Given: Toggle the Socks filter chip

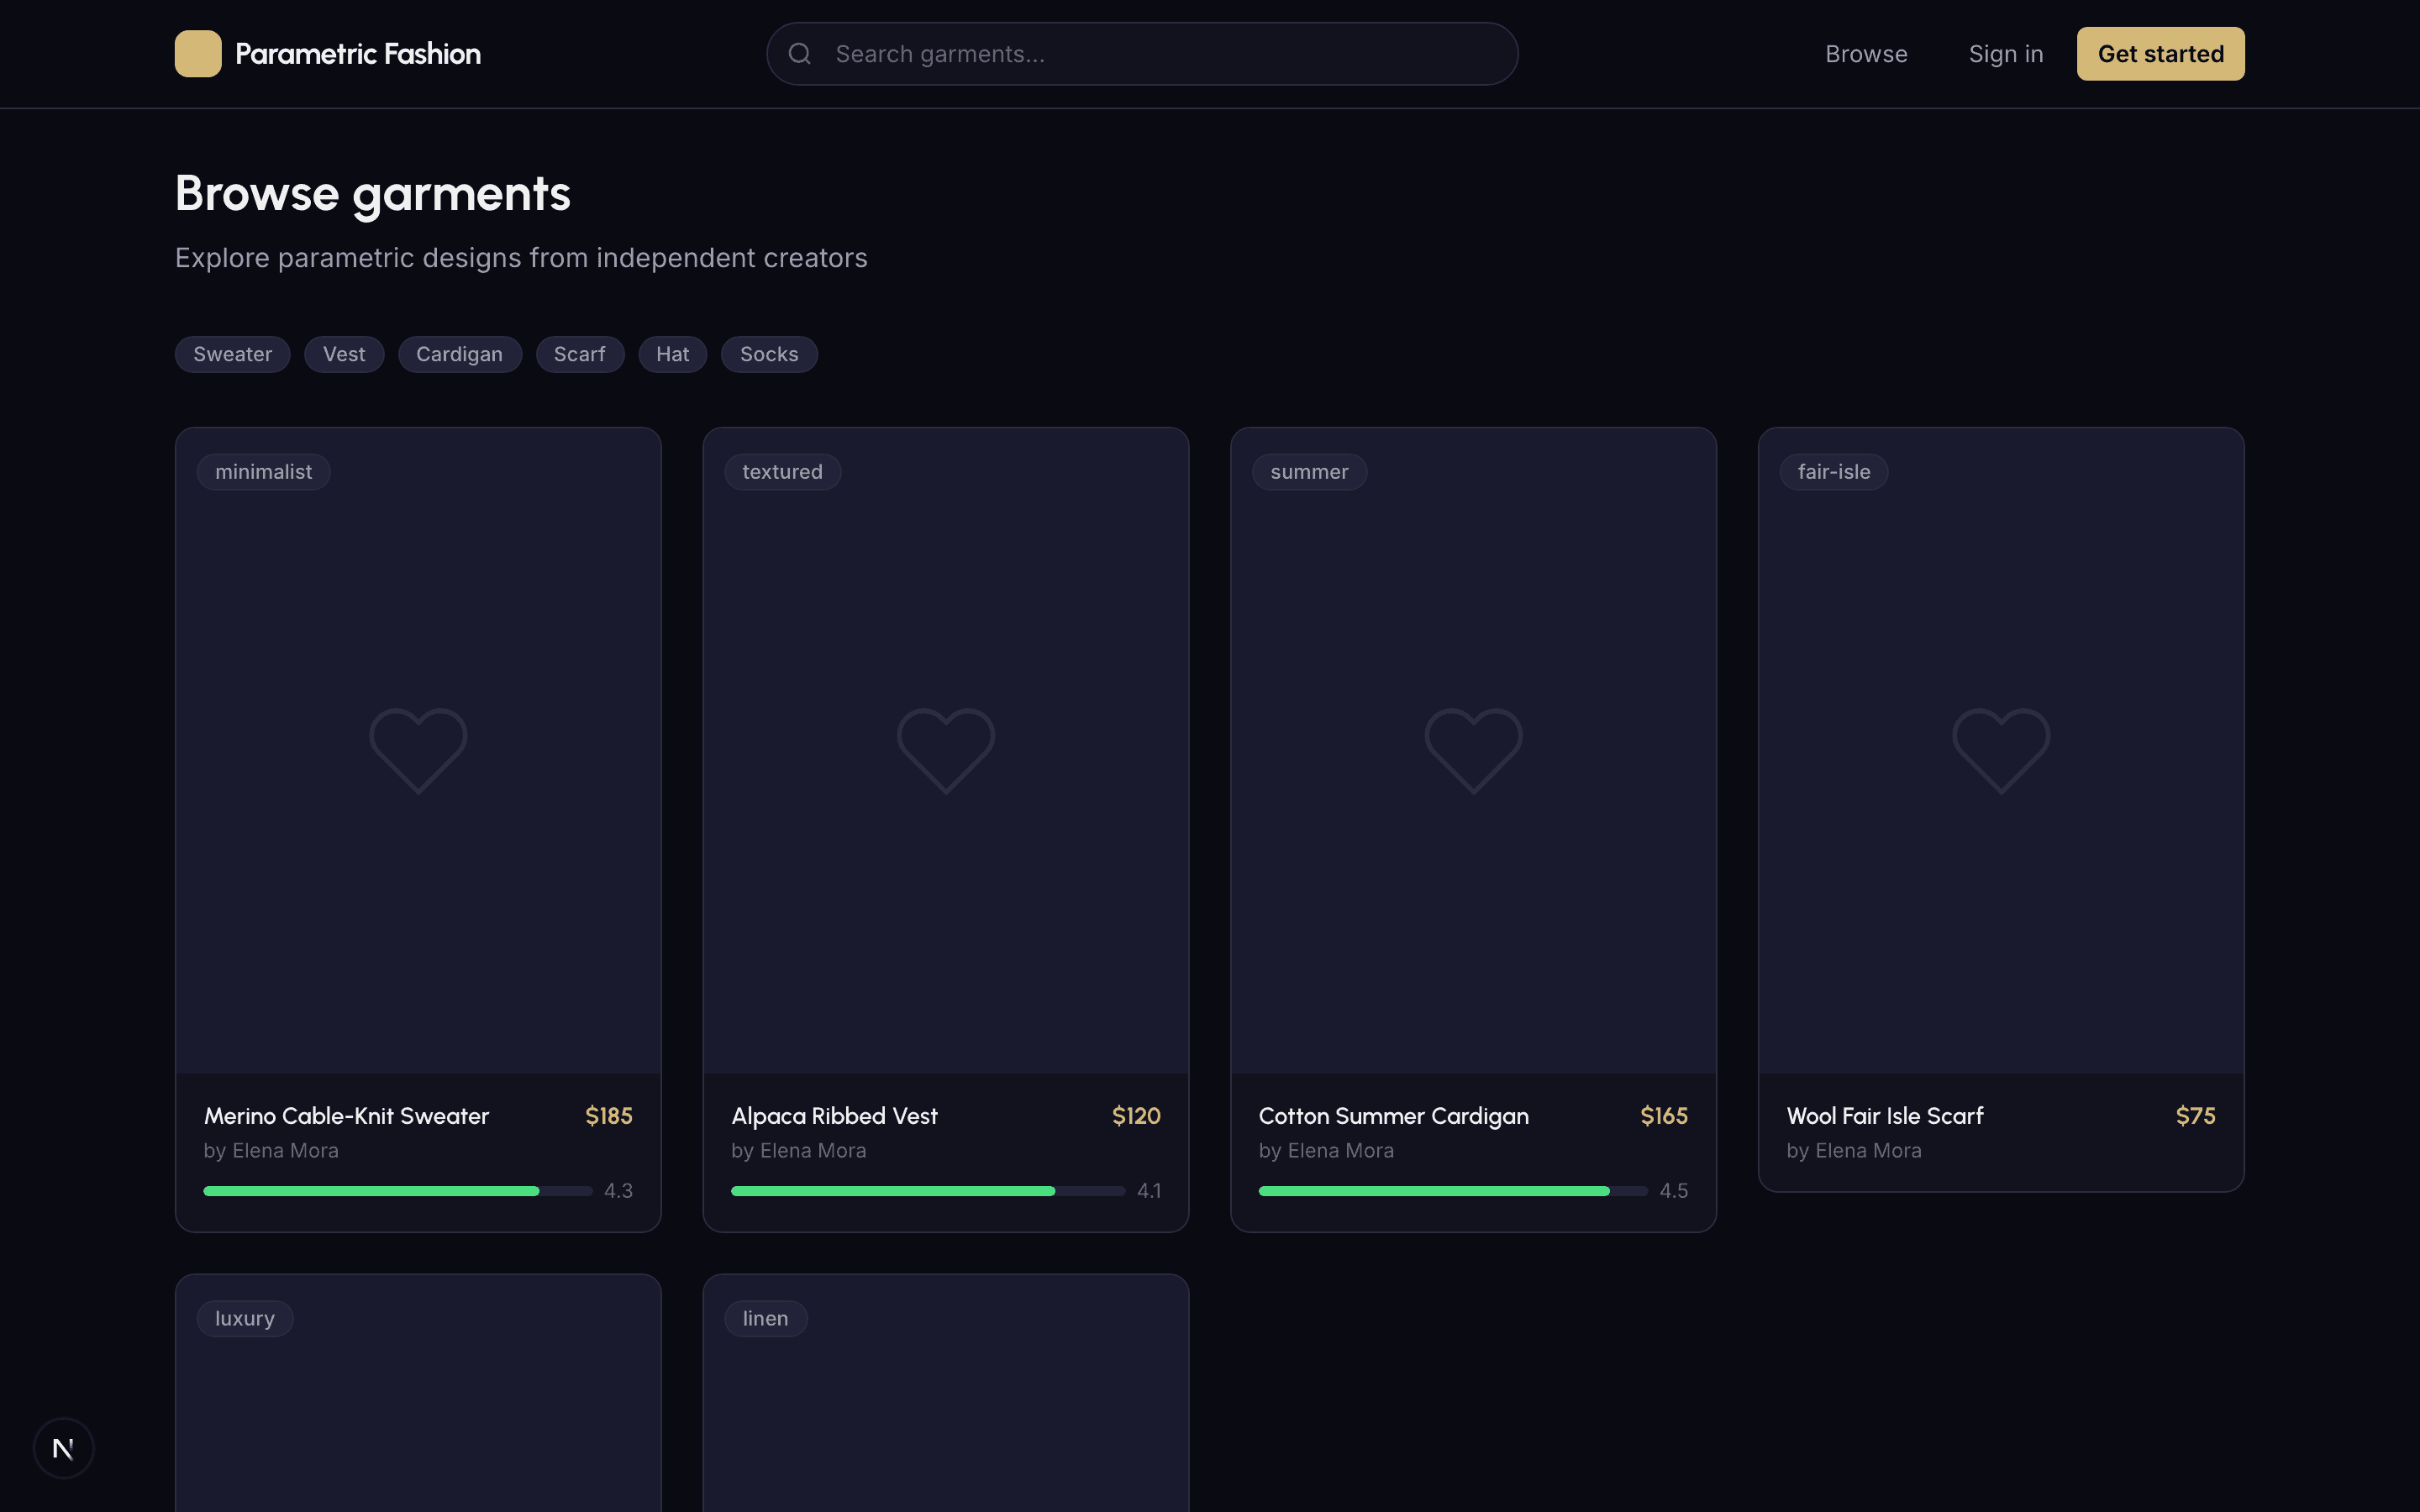Looking at the screenshot, I should (x=768, y=354).
